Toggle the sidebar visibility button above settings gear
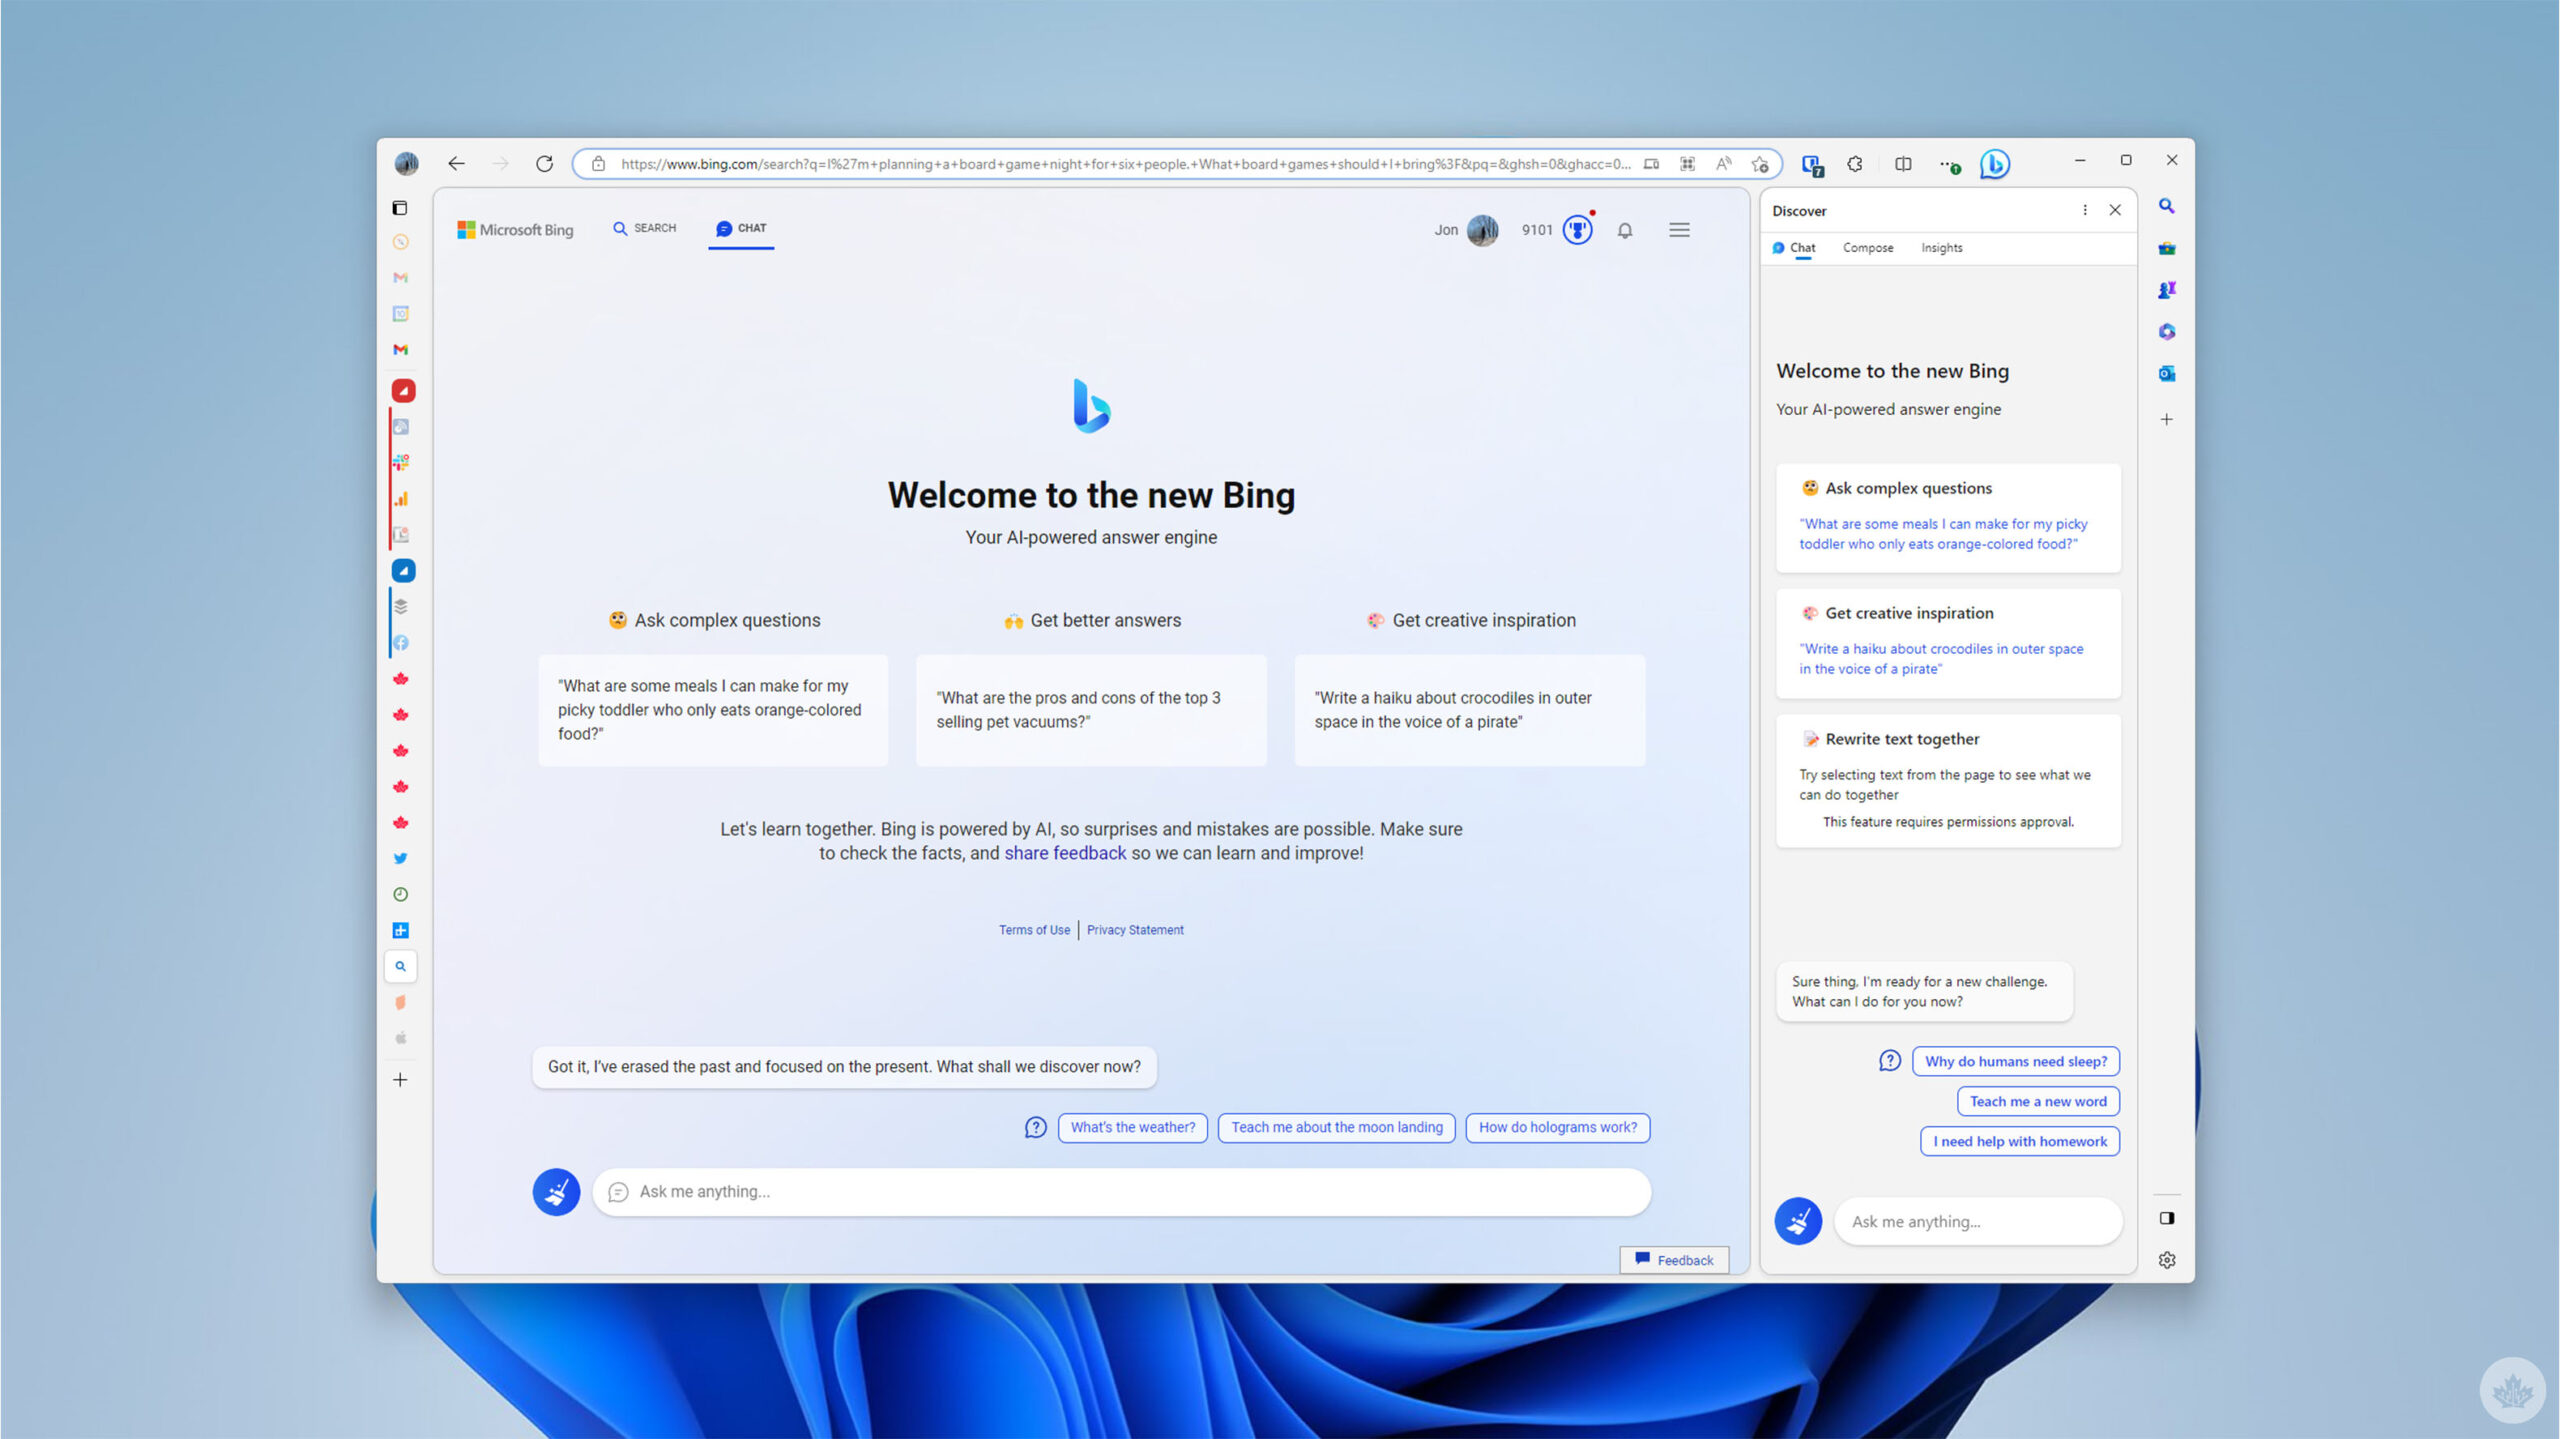The width and height of the screenshot is (2560, 1439). point(2166,1218)
